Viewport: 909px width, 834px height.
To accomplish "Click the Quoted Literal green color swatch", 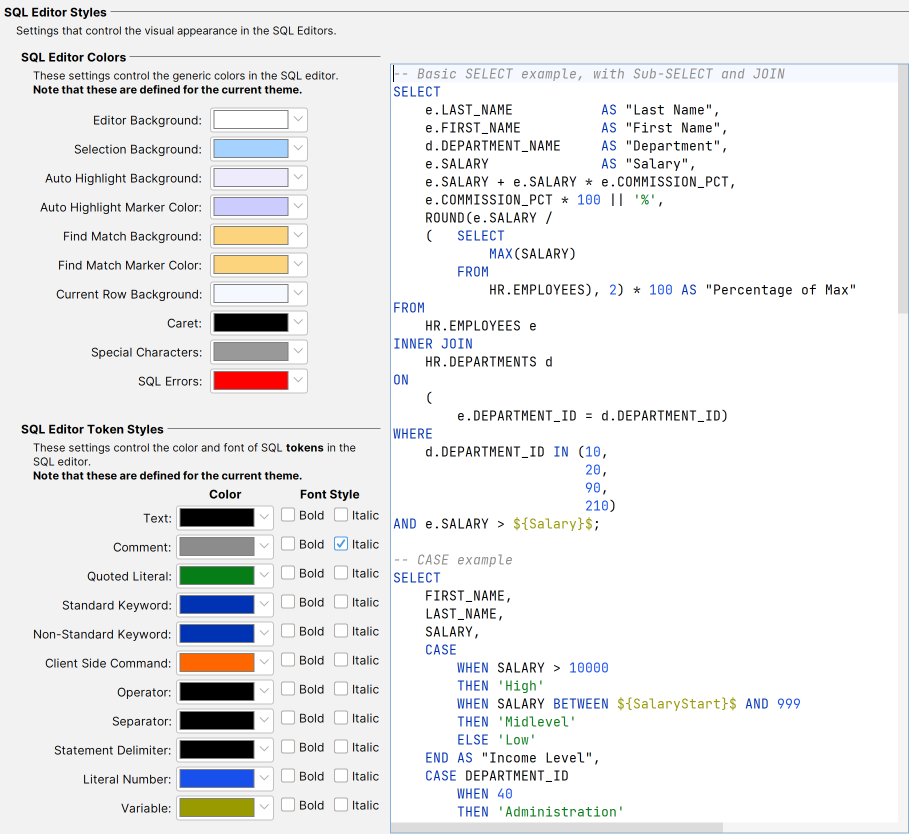I will (216, 576).
